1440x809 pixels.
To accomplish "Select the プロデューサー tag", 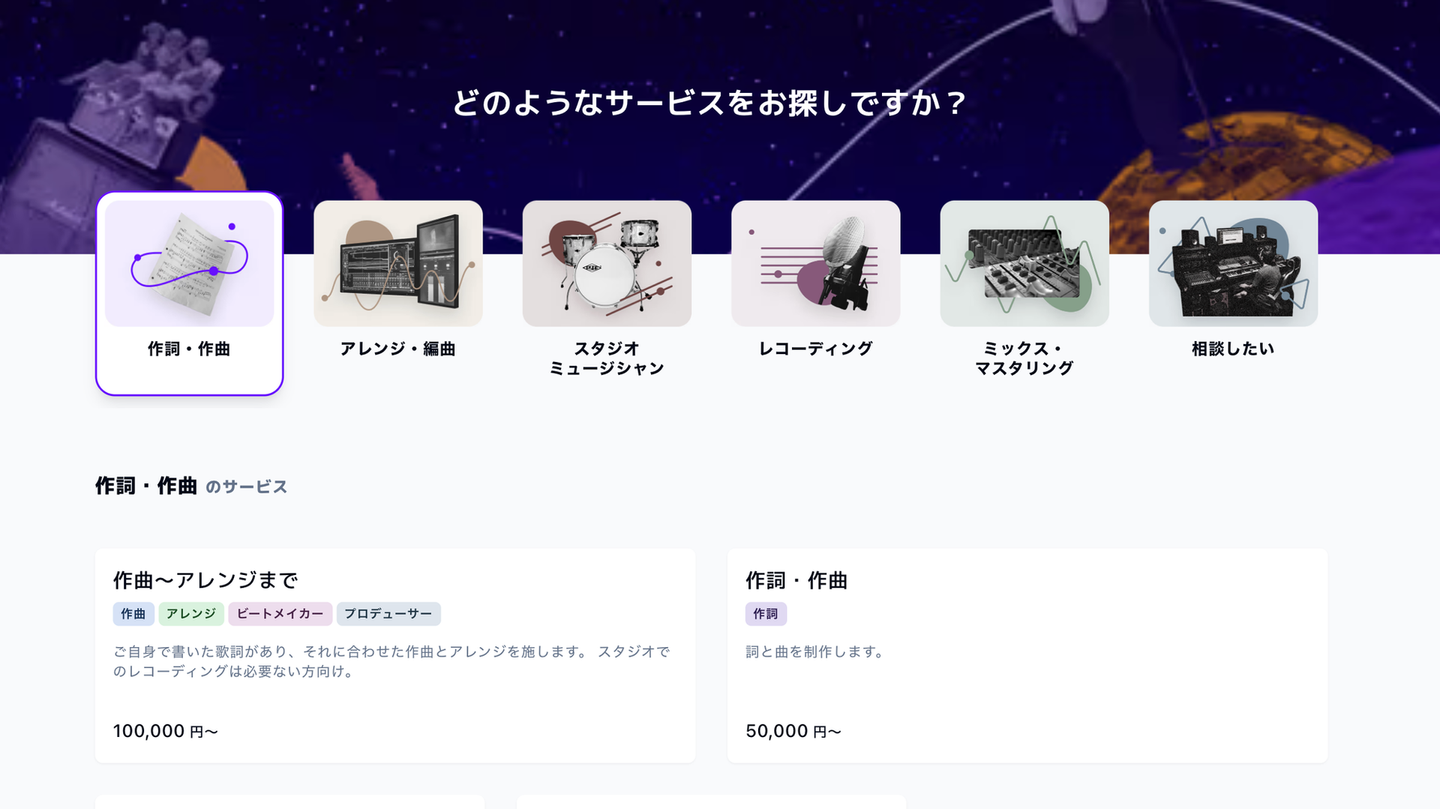I will [389, 614].
